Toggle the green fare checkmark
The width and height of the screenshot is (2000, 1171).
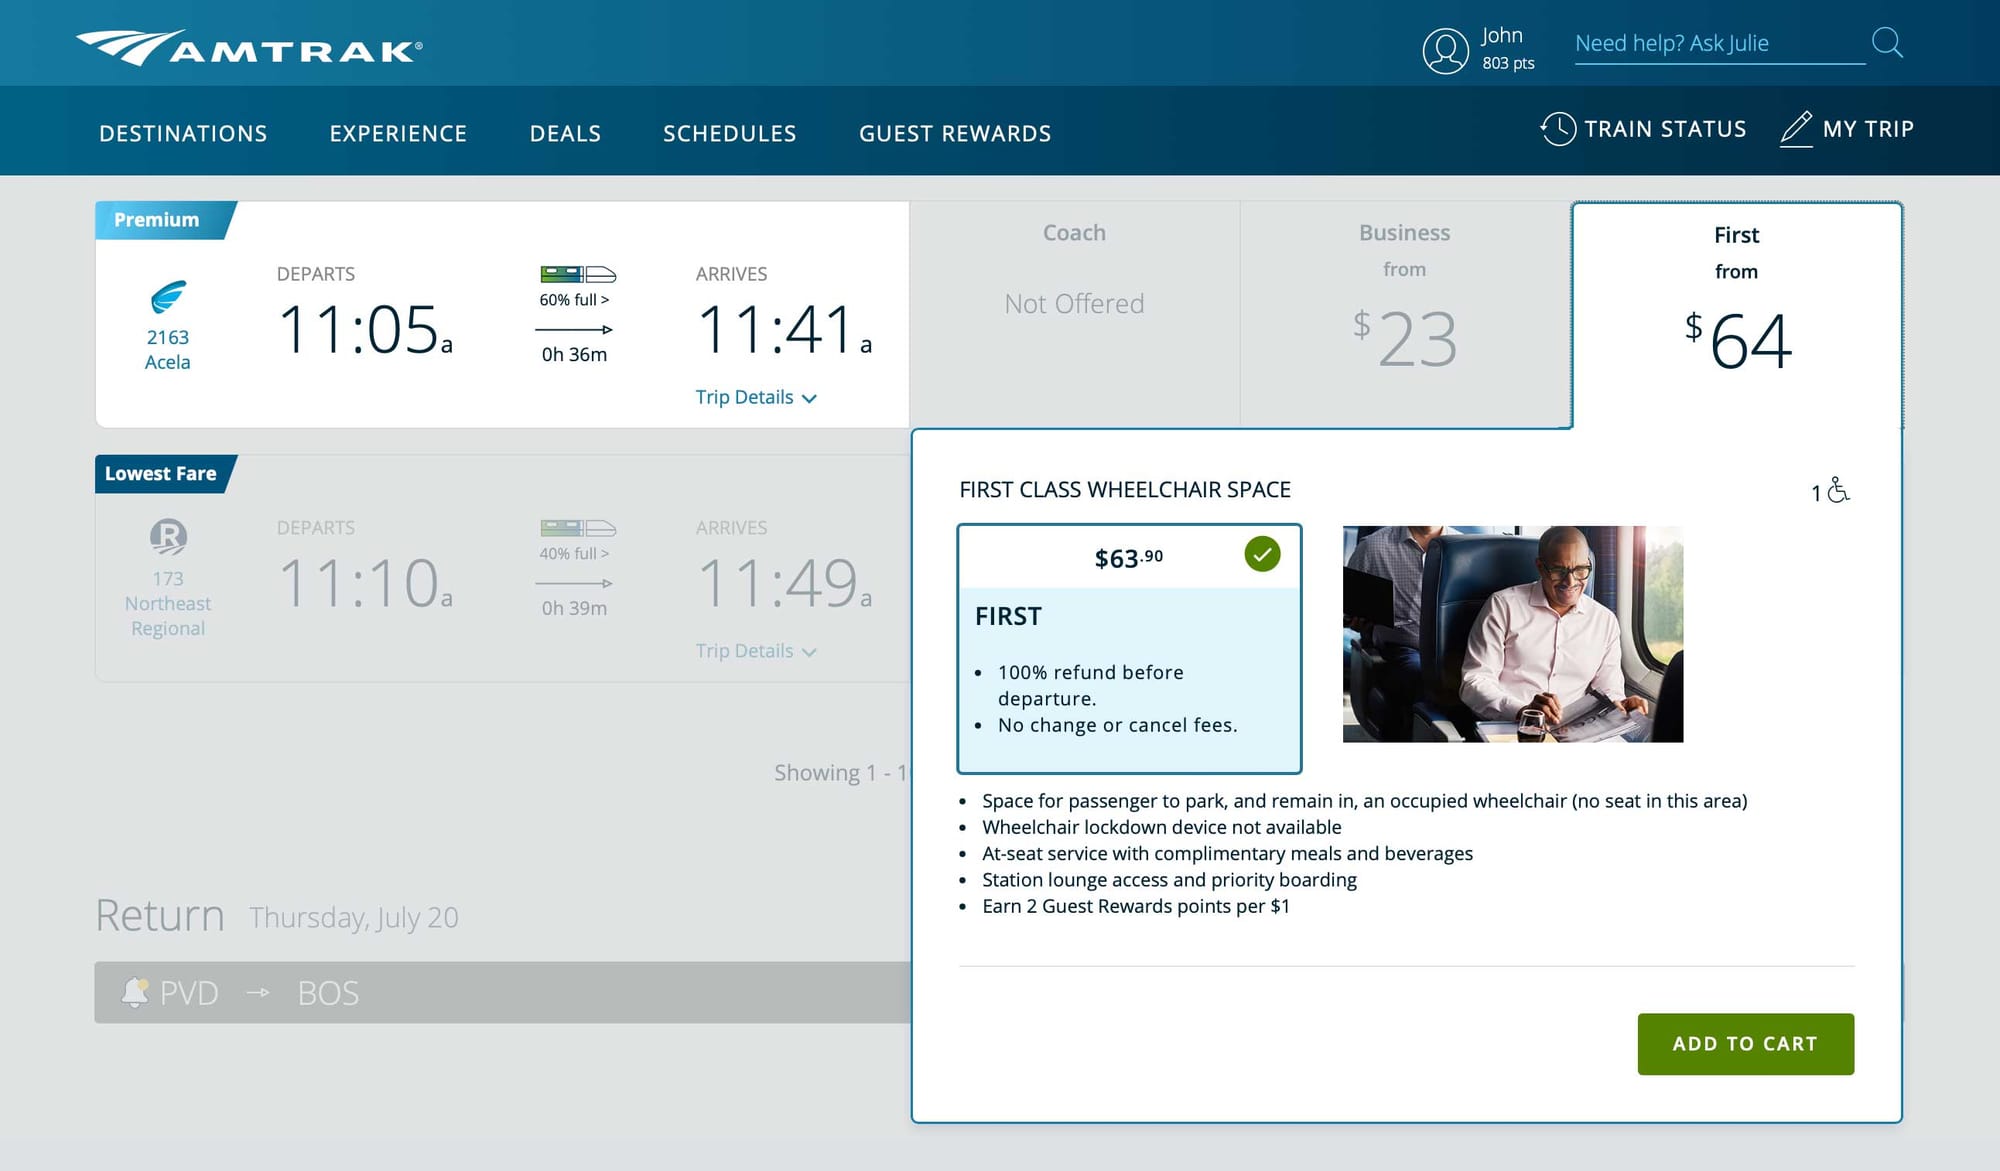[x=1262, y=554]
